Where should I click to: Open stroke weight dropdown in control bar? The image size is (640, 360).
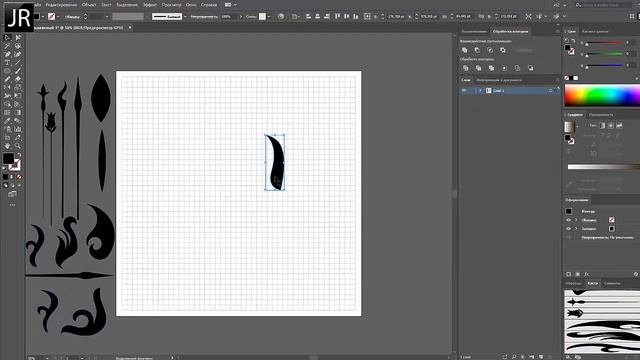tap(107, 17)
